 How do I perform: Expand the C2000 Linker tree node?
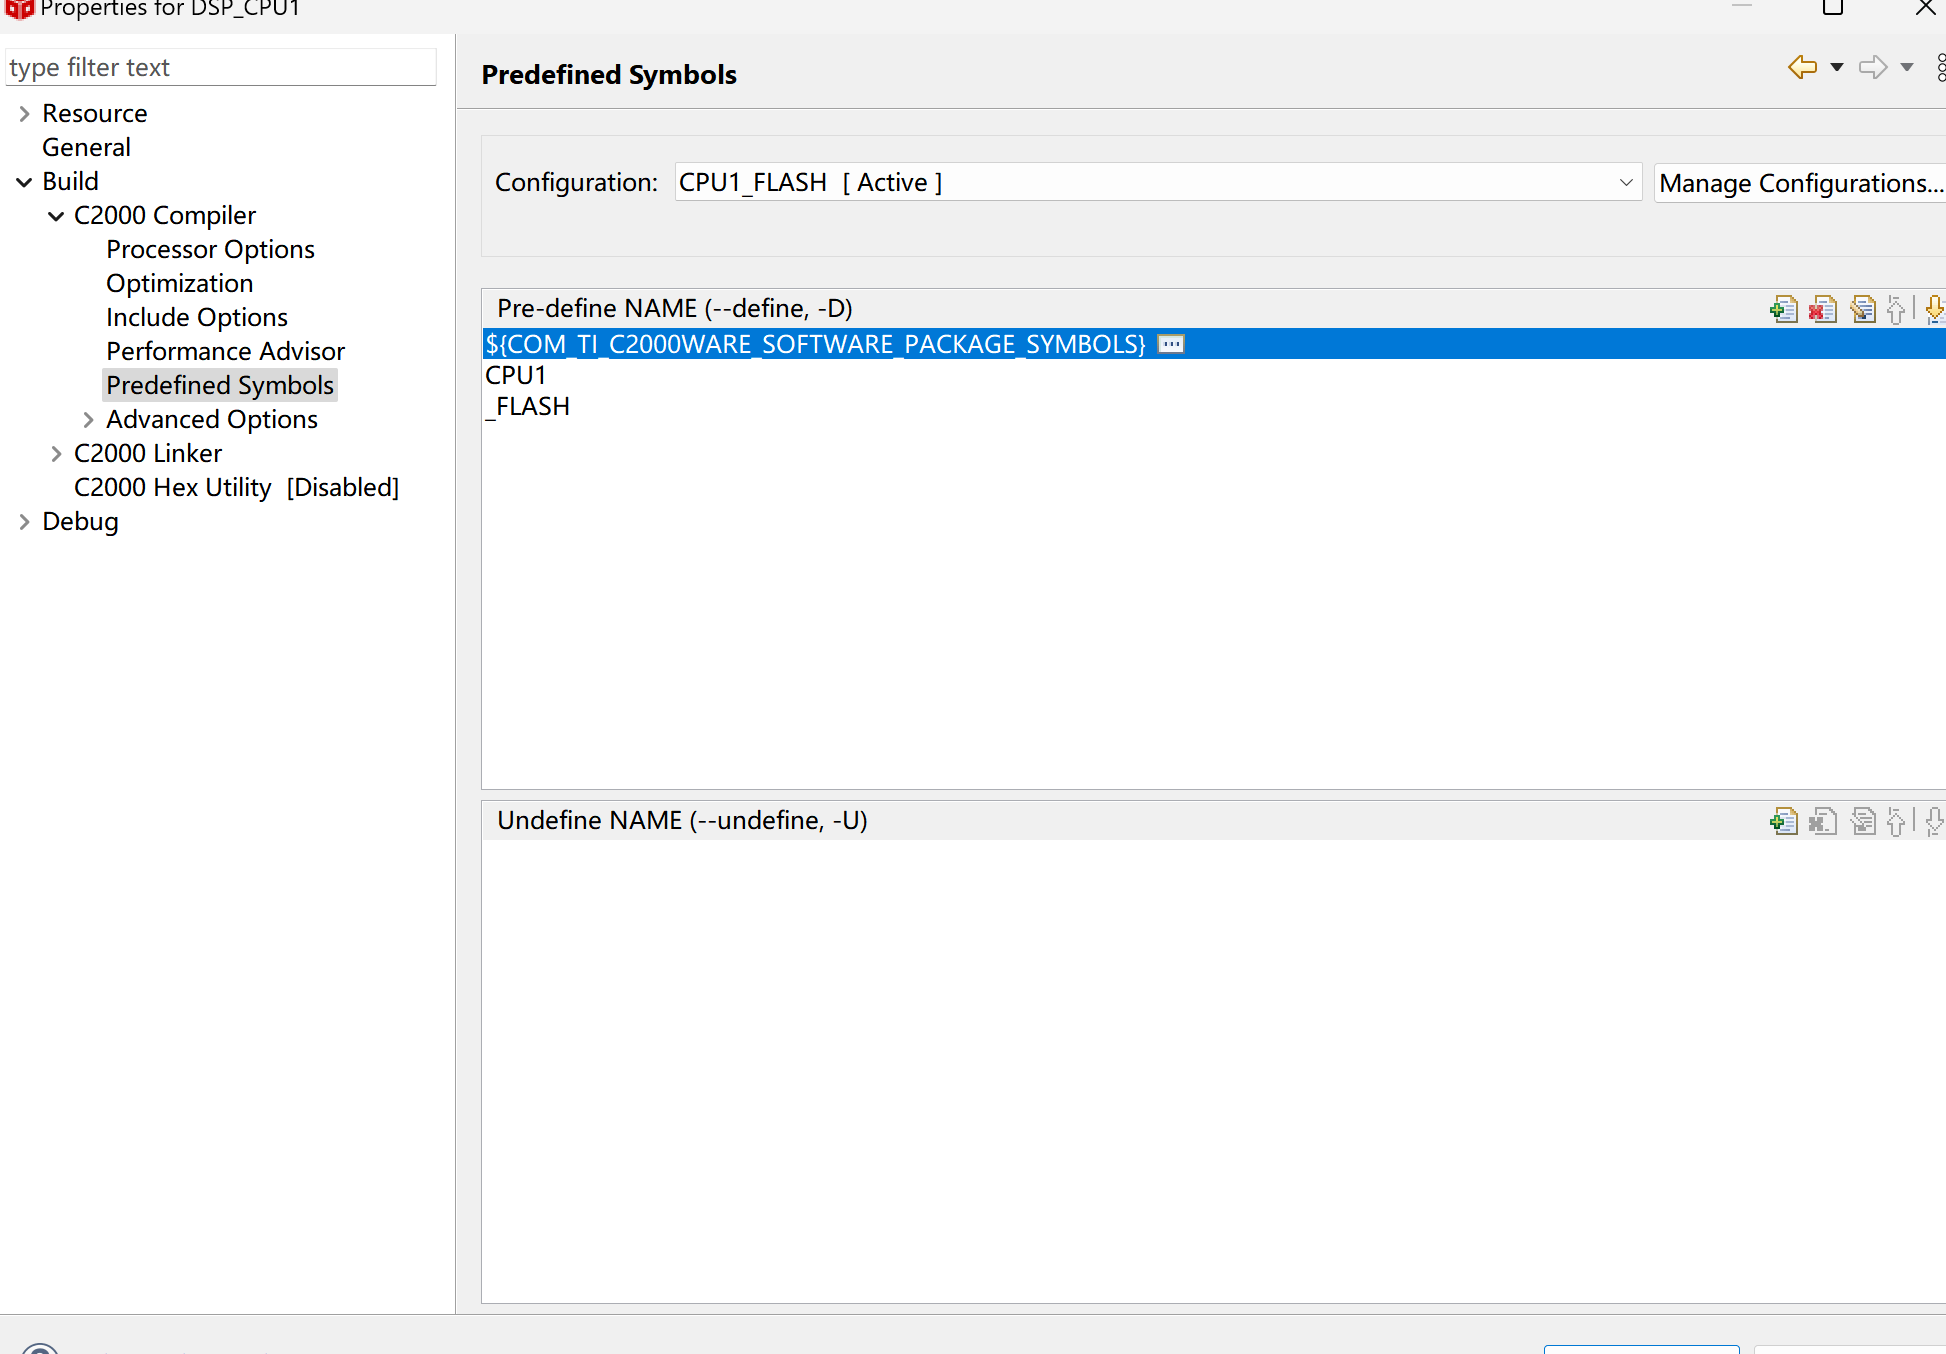56,454
